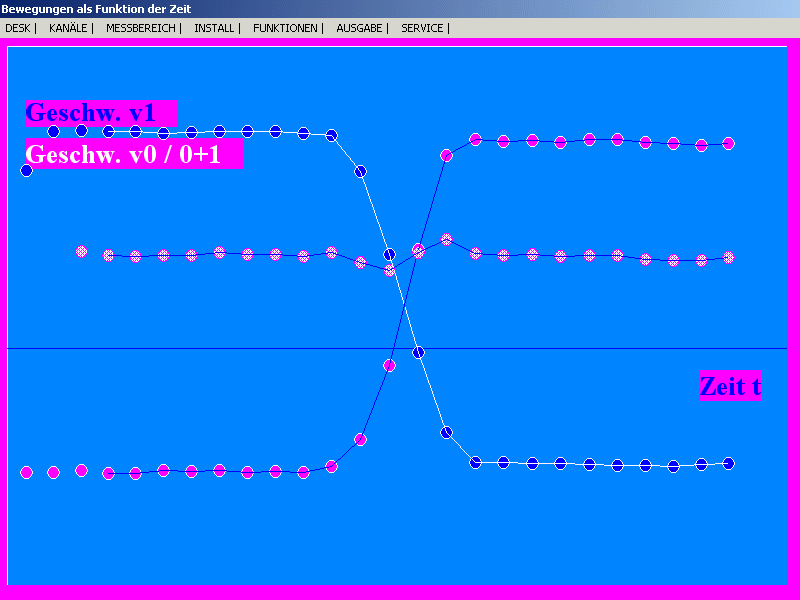Select the AUSGABE menu
The image size is (800, 600).
(x=359, y=28)
